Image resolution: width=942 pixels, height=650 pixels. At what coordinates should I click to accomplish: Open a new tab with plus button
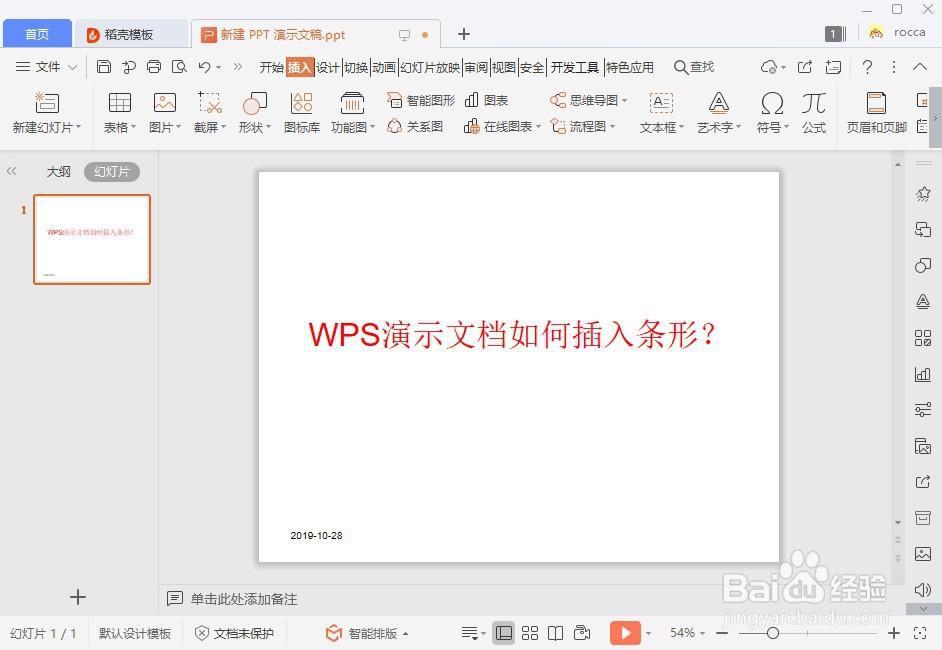pyautogui.click(x=463, y=34)
